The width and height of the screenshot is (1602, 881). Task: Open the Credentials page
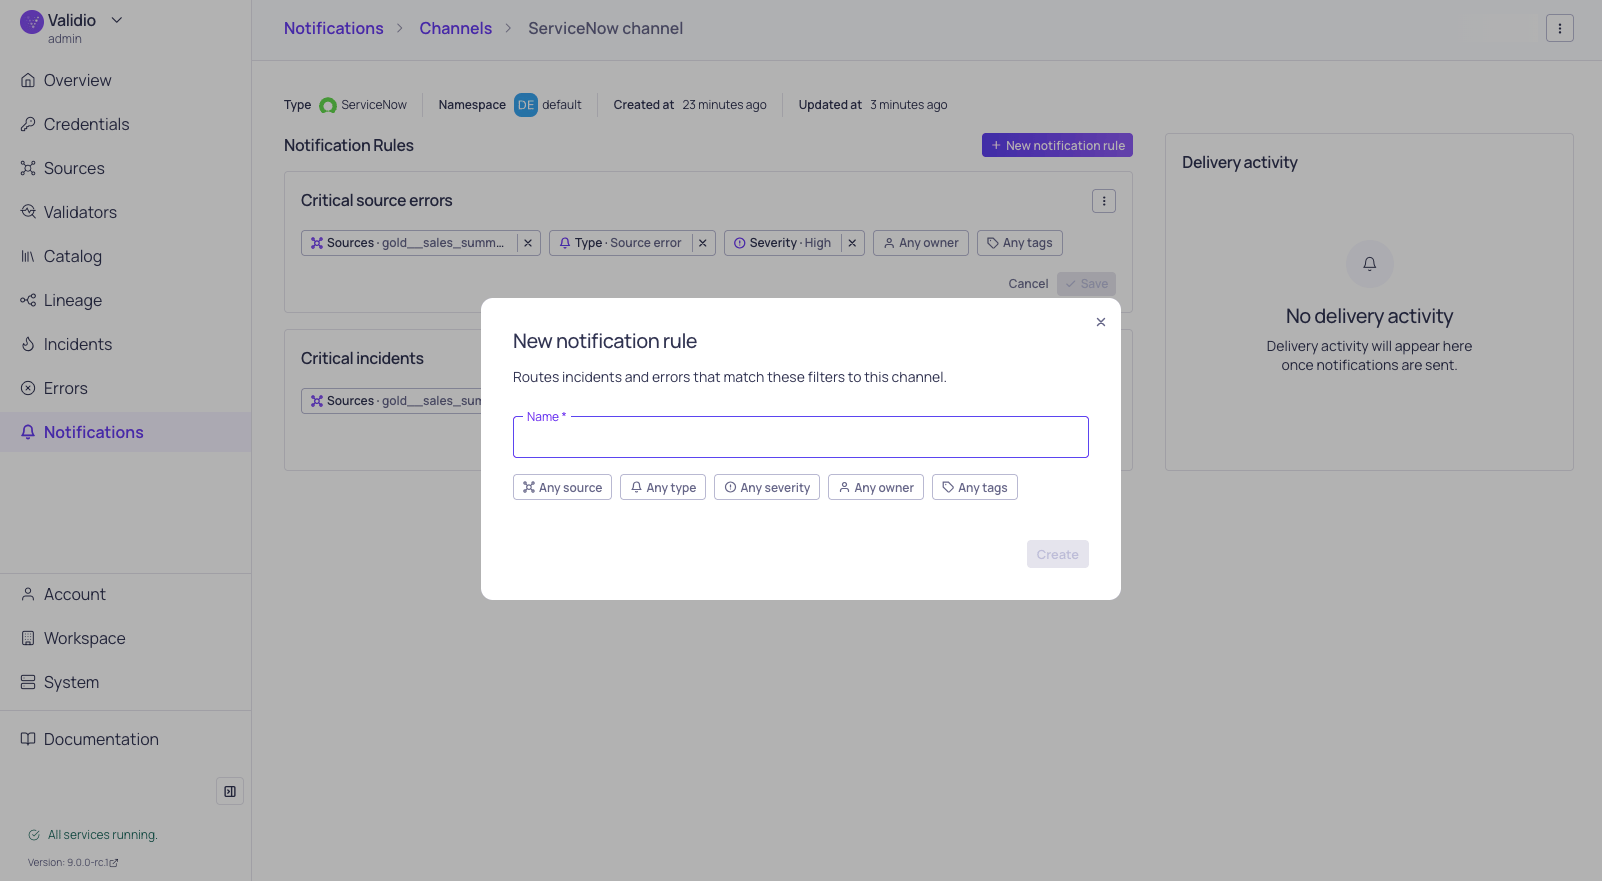pos(126,124)
